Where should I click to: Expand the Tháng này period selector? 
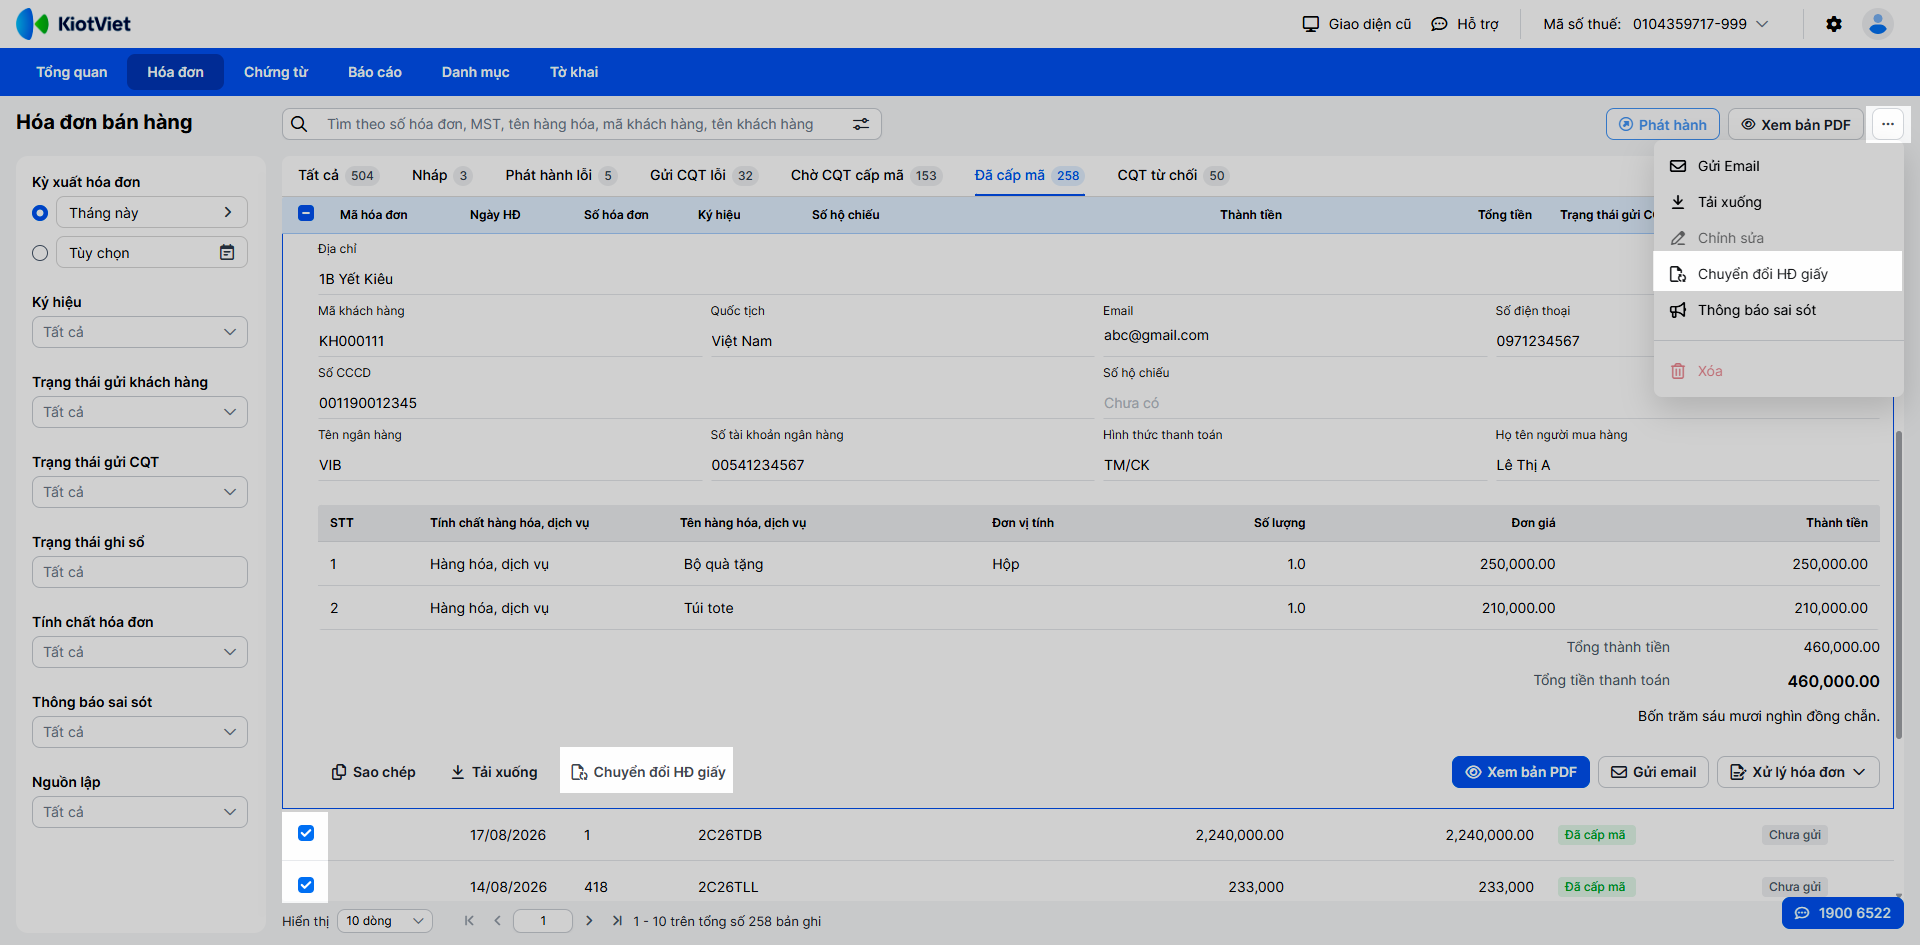152,212
